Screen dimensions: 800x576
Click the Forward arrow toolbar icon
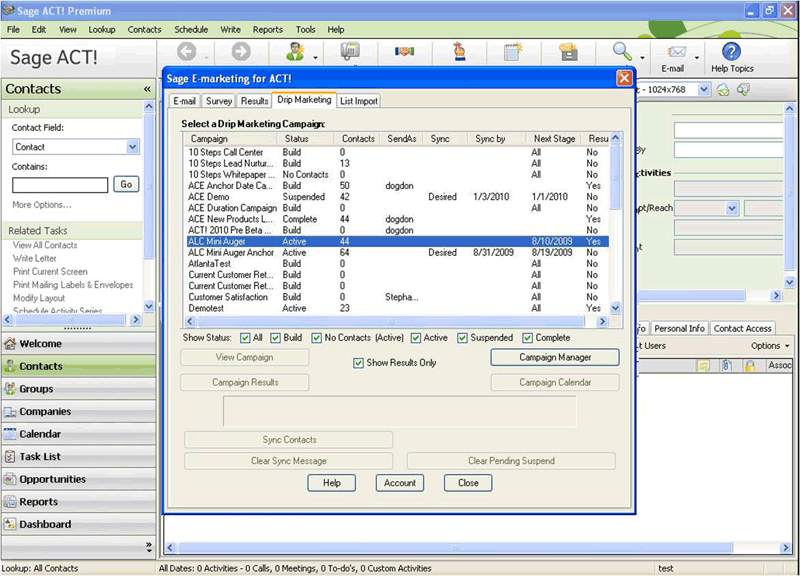coord(241,52)
